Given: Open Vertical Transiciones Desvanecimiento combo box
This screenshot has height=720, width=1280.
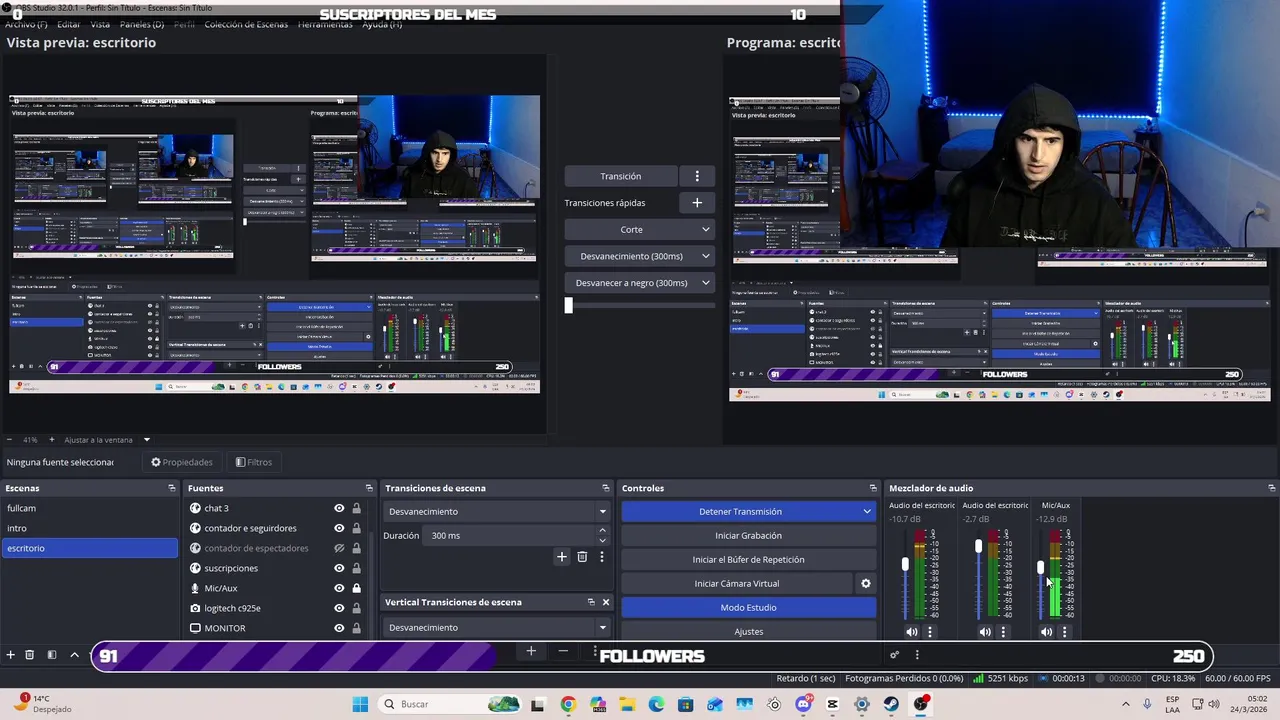Looking at the screenshot, I should click(x=497, y=628).
